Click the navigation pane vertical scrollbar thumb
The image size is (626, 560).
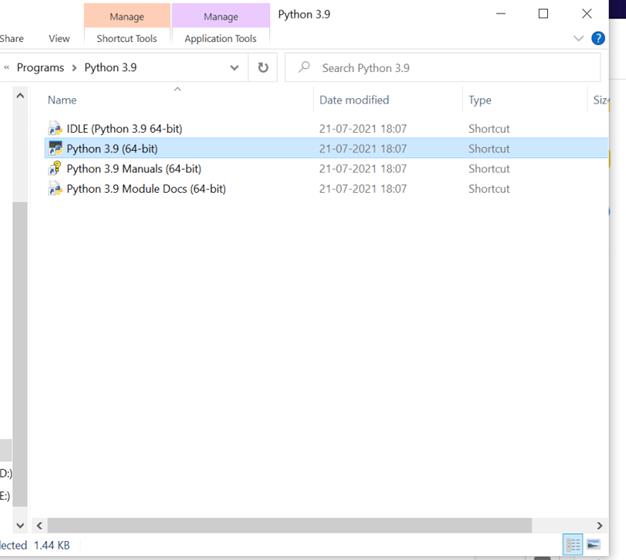pyautogui.click(x=20, y=354)
